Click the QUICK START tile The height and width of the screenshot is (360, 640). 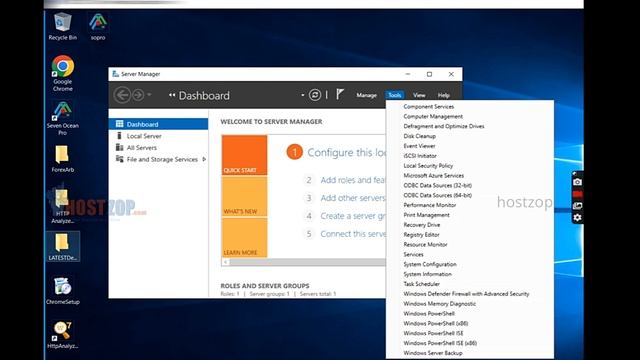point(244,155)
